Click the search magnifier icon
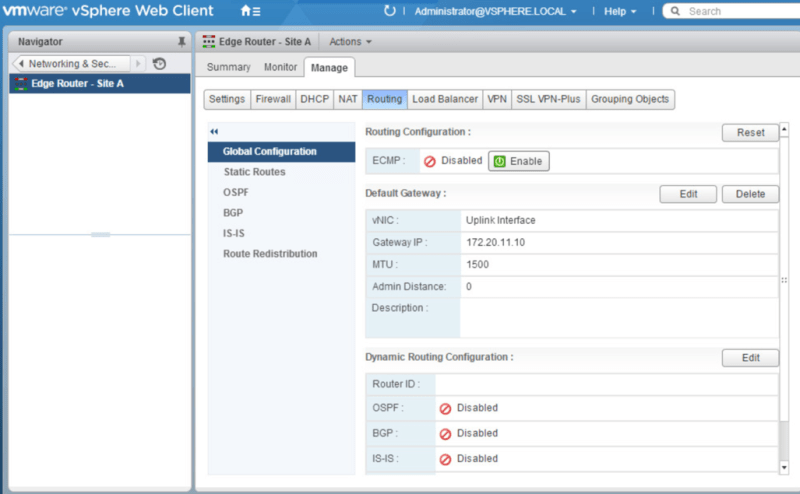Screen dimensions: 800x494 click(x=676, y=11)
